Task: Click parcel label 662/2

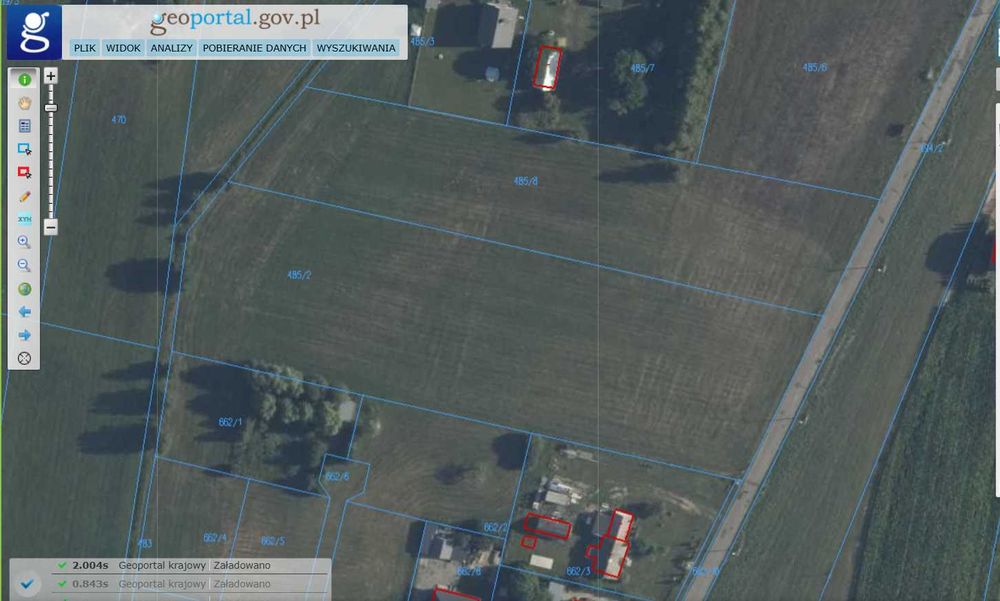Action: tap(496, 528)
